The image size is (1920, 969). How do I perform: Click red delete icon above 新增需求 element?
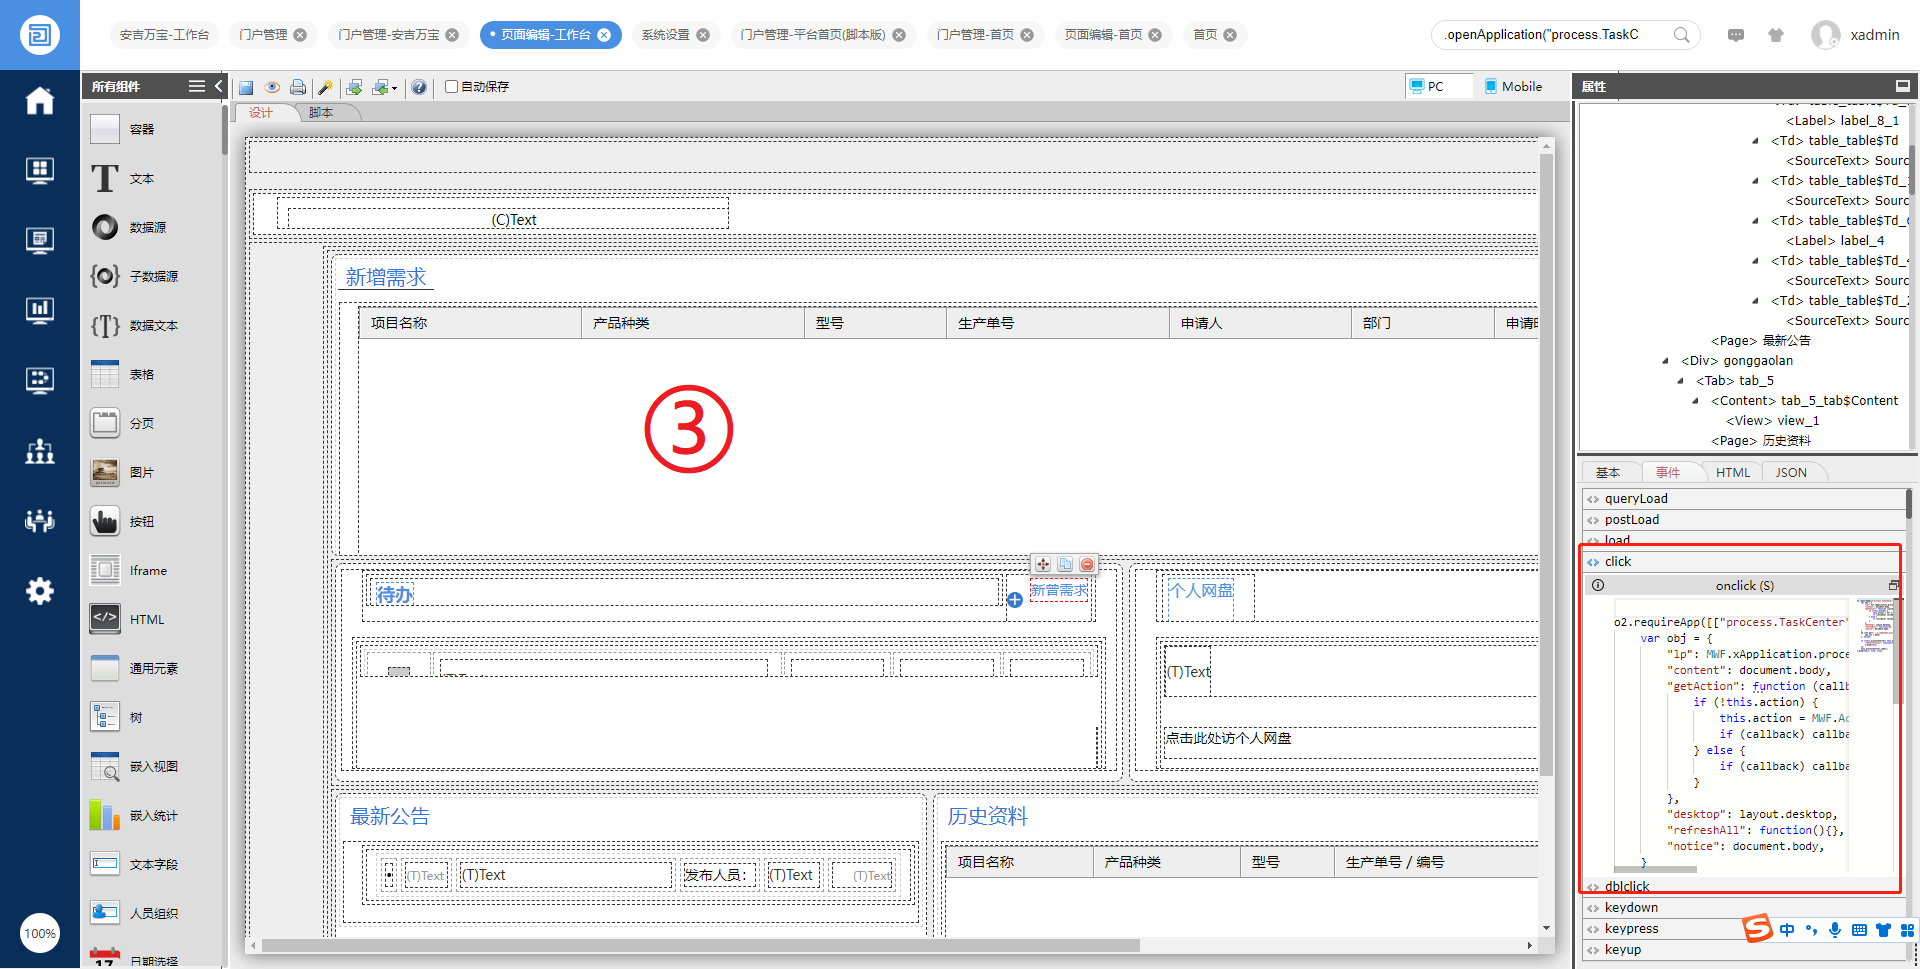(1087, 565)
